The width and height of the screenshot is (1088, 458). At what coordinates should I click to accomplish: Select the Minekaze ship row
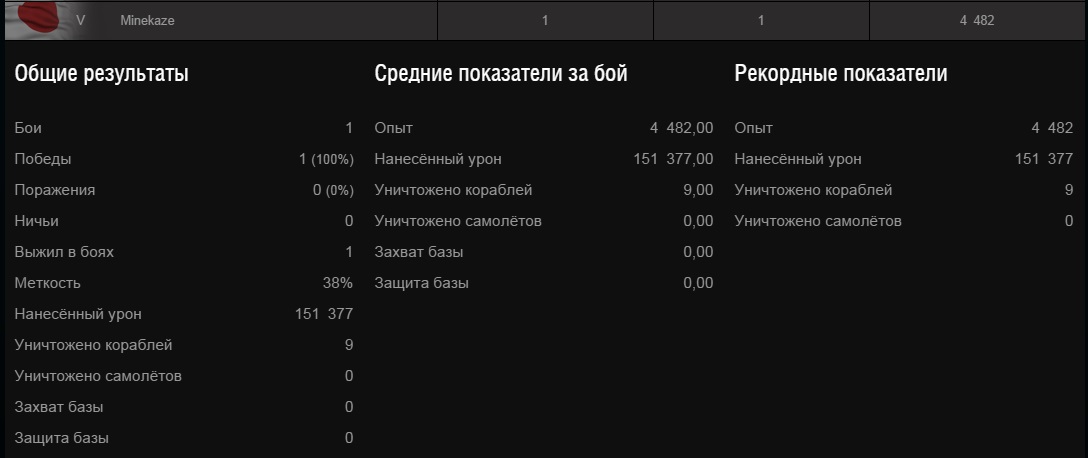[x=544, y=21]
